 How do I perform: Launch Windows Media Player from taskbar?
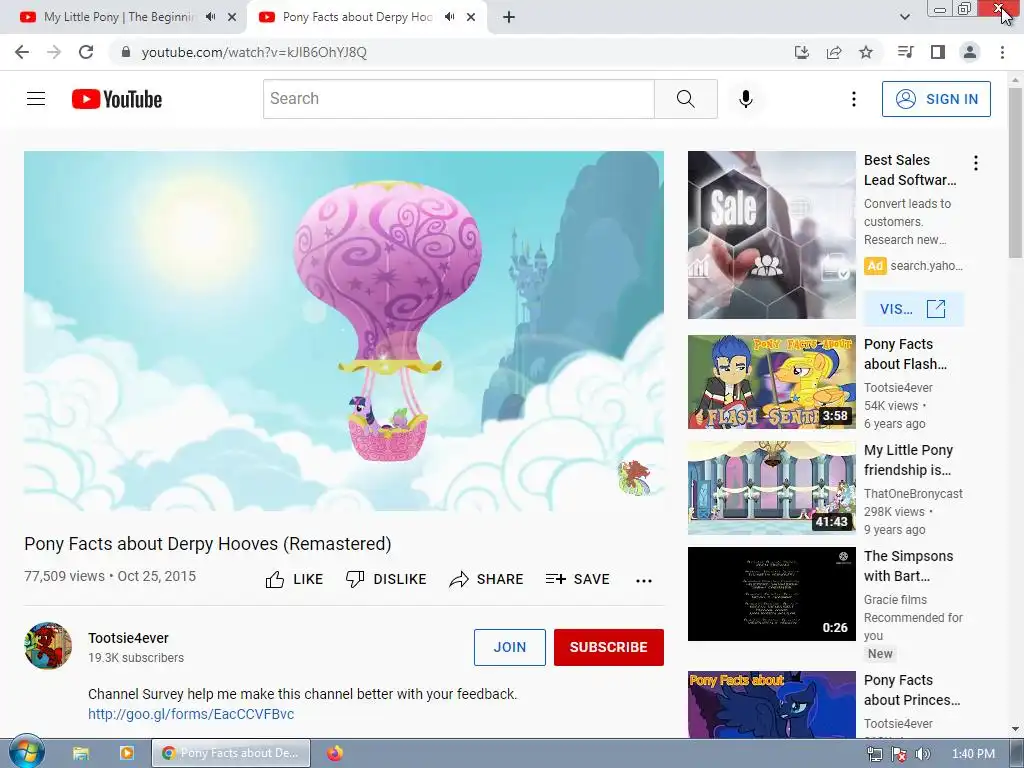tap(127, 754)
